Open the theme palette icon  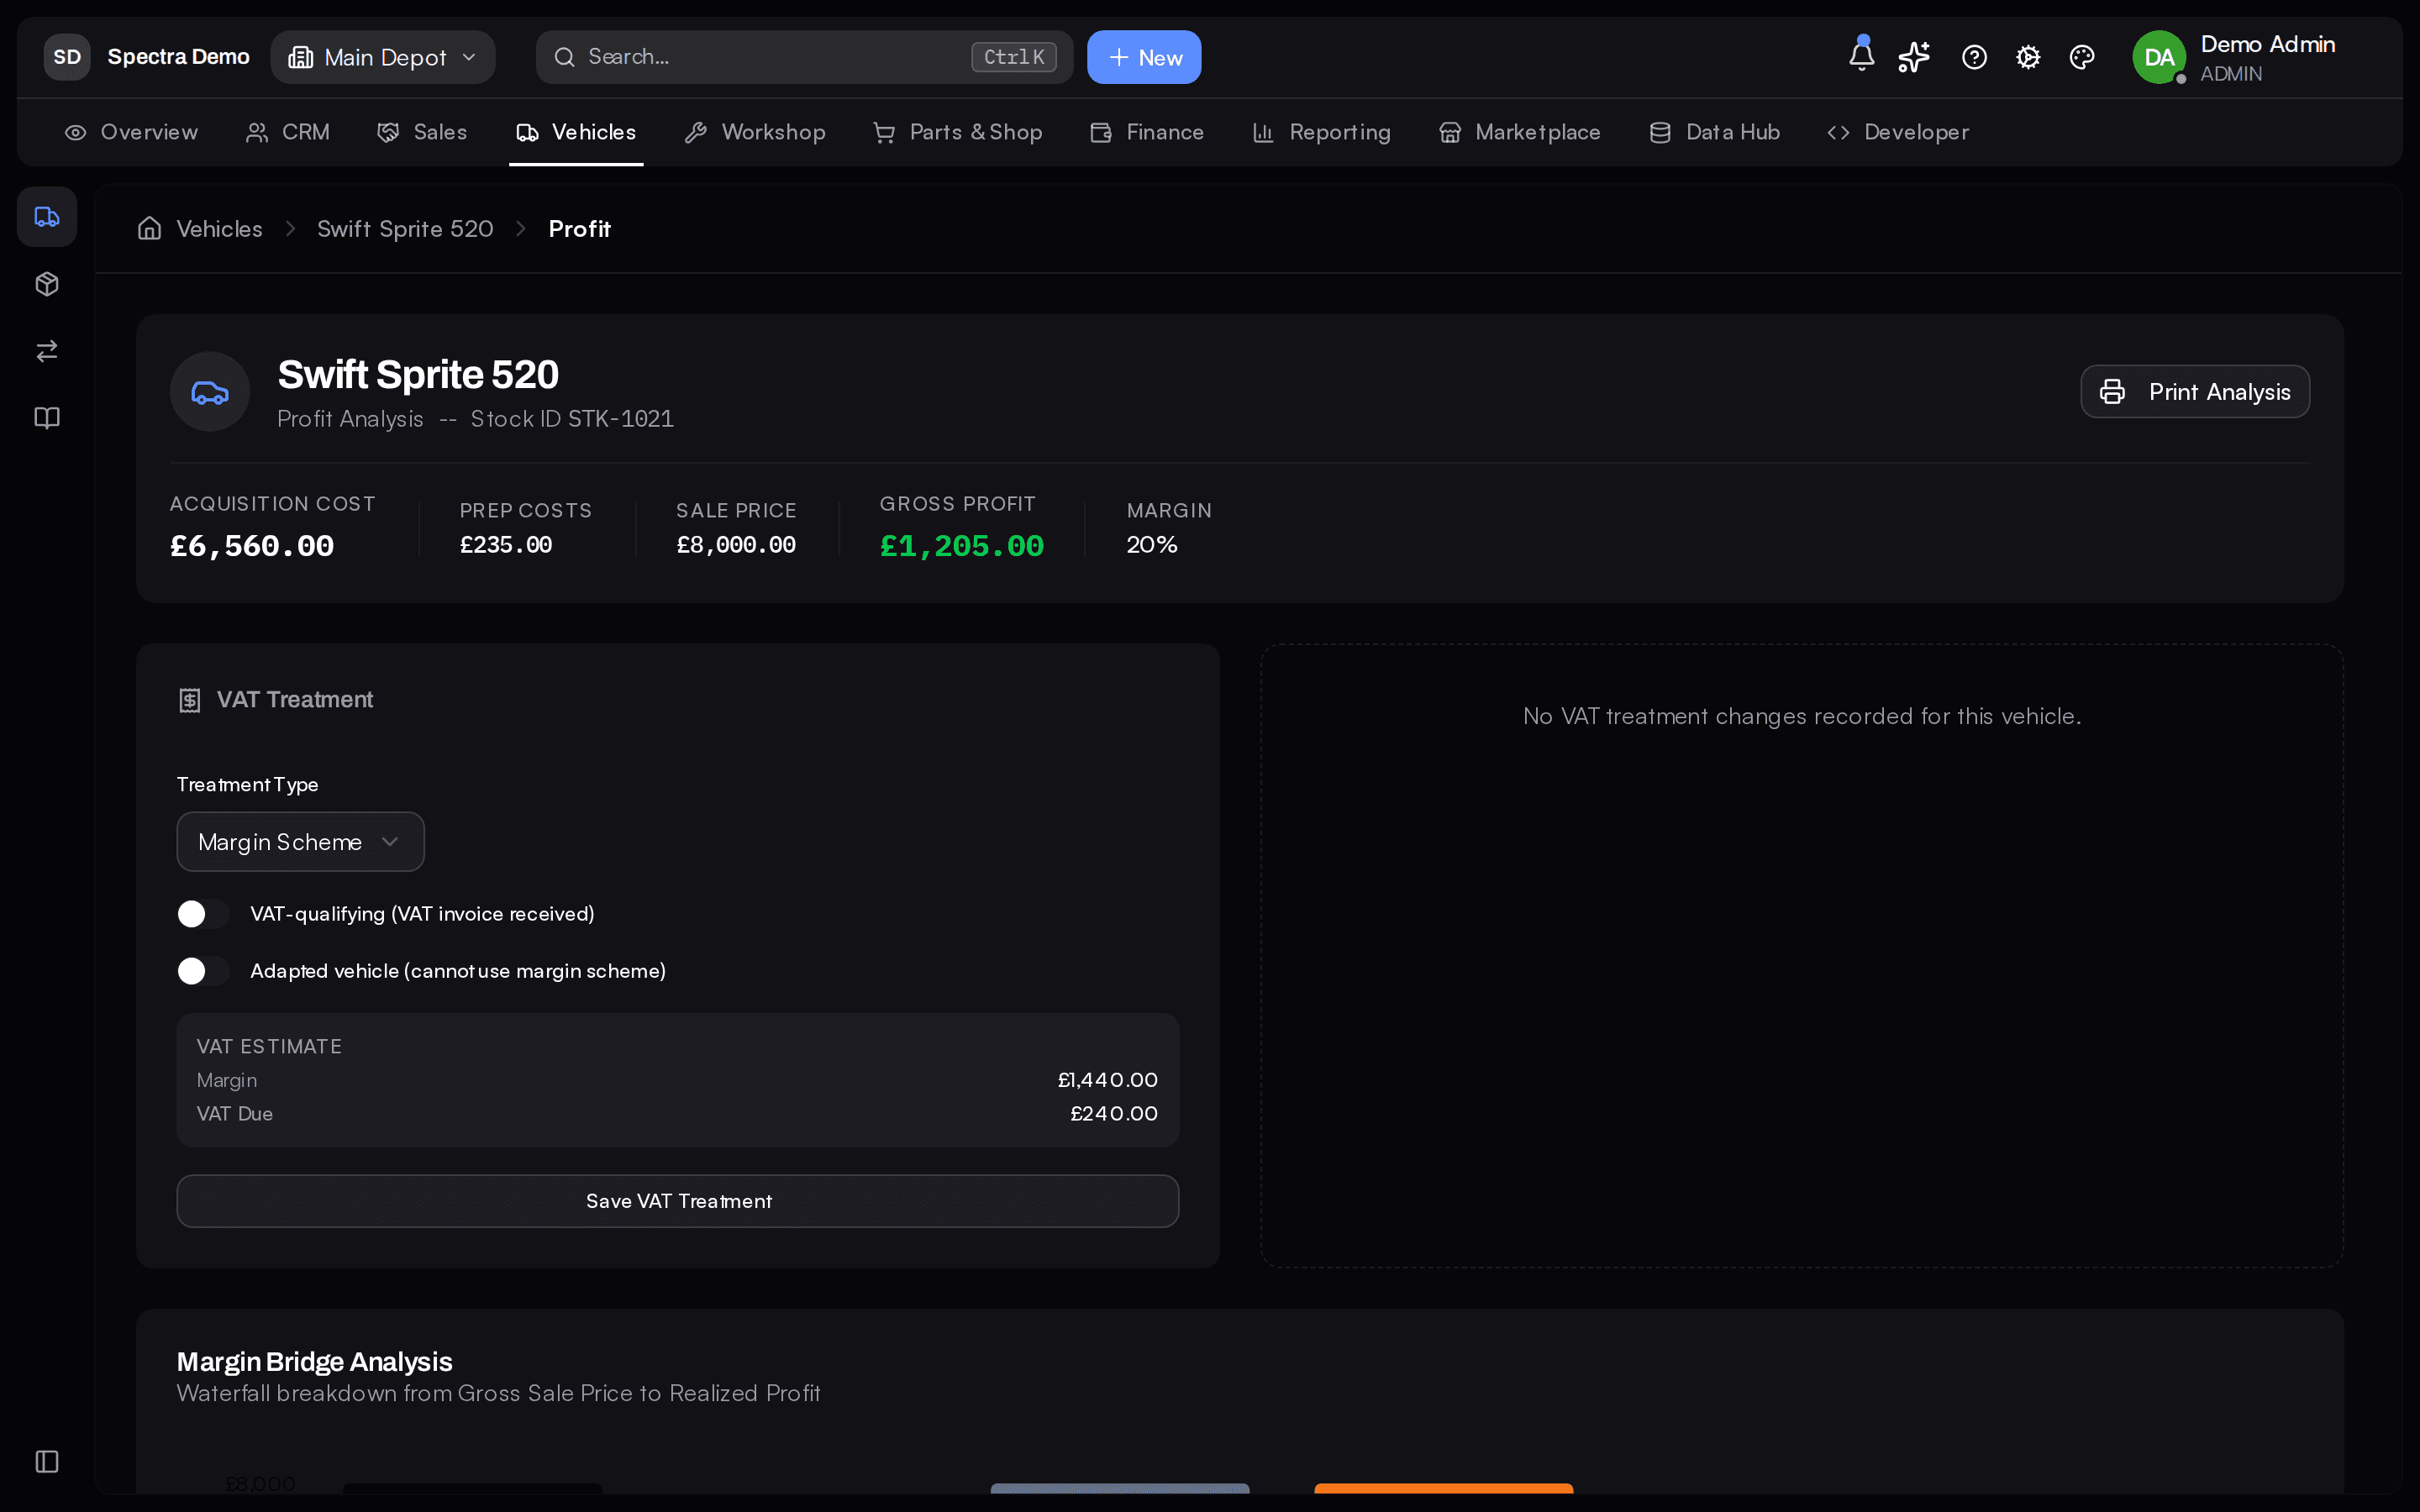click(2082, 57)
